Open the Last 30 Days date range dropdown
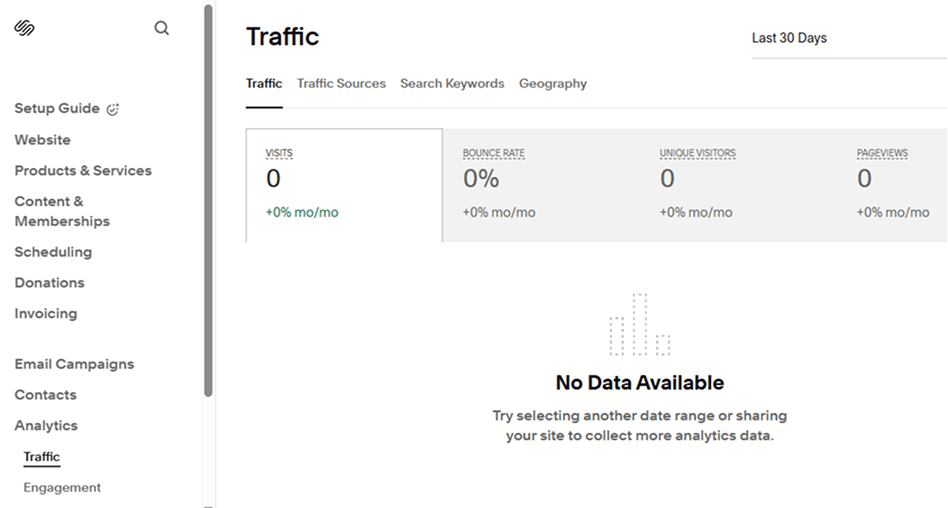The image size is (948, 508). pyautogui.click(x=849, y=38)
